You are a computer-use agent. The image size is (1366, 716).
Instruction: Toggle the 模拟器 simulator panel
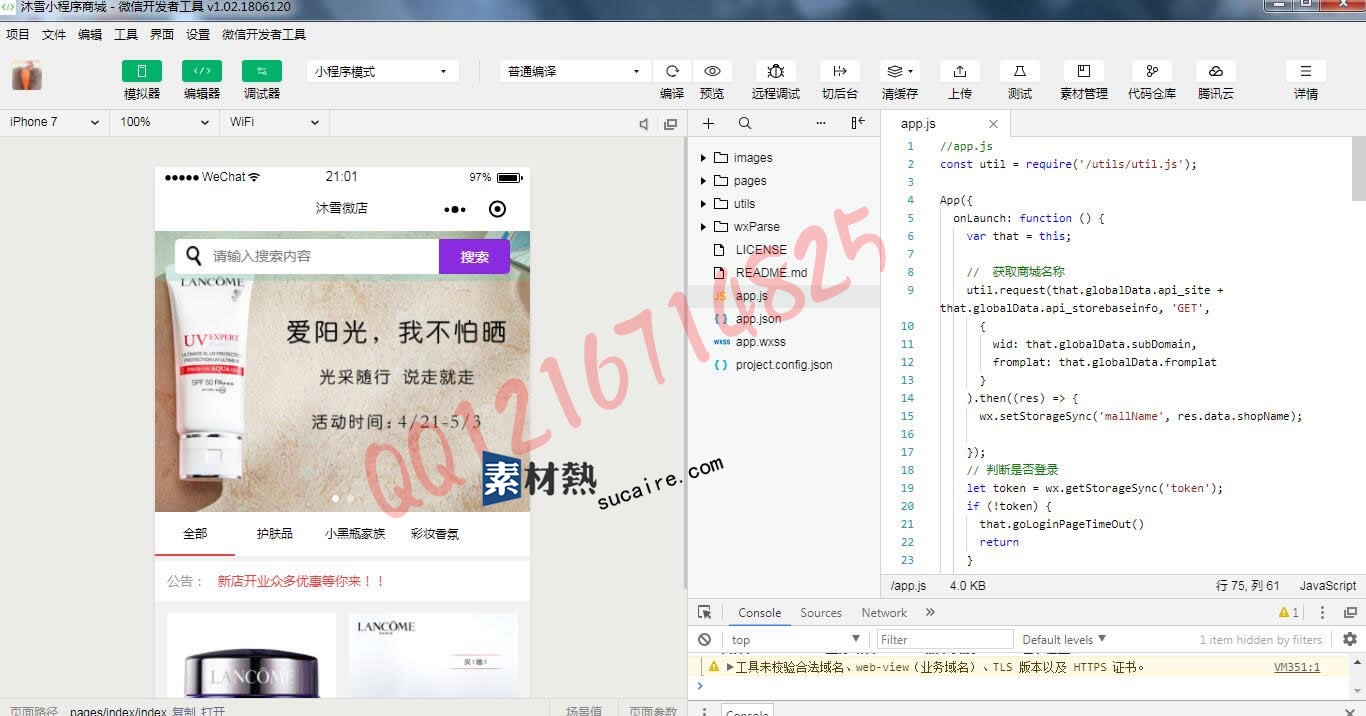[x=142, y=71]
